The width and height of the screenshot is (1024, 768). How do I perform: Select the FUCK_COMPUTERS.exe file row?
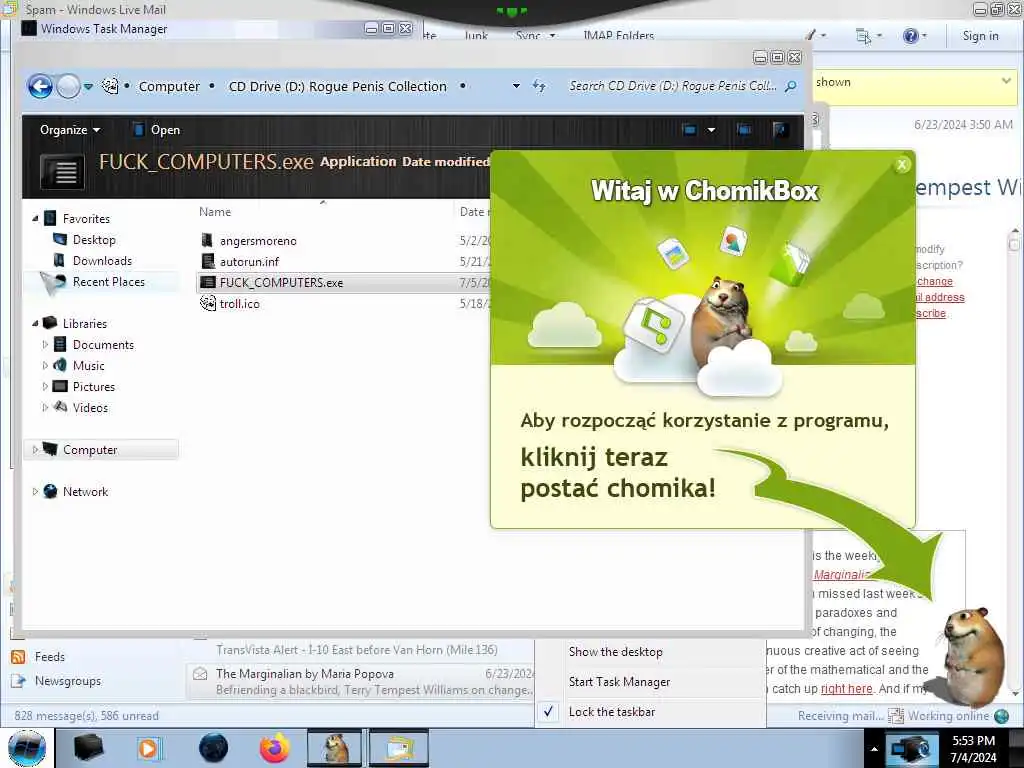[x=343, y=282]
